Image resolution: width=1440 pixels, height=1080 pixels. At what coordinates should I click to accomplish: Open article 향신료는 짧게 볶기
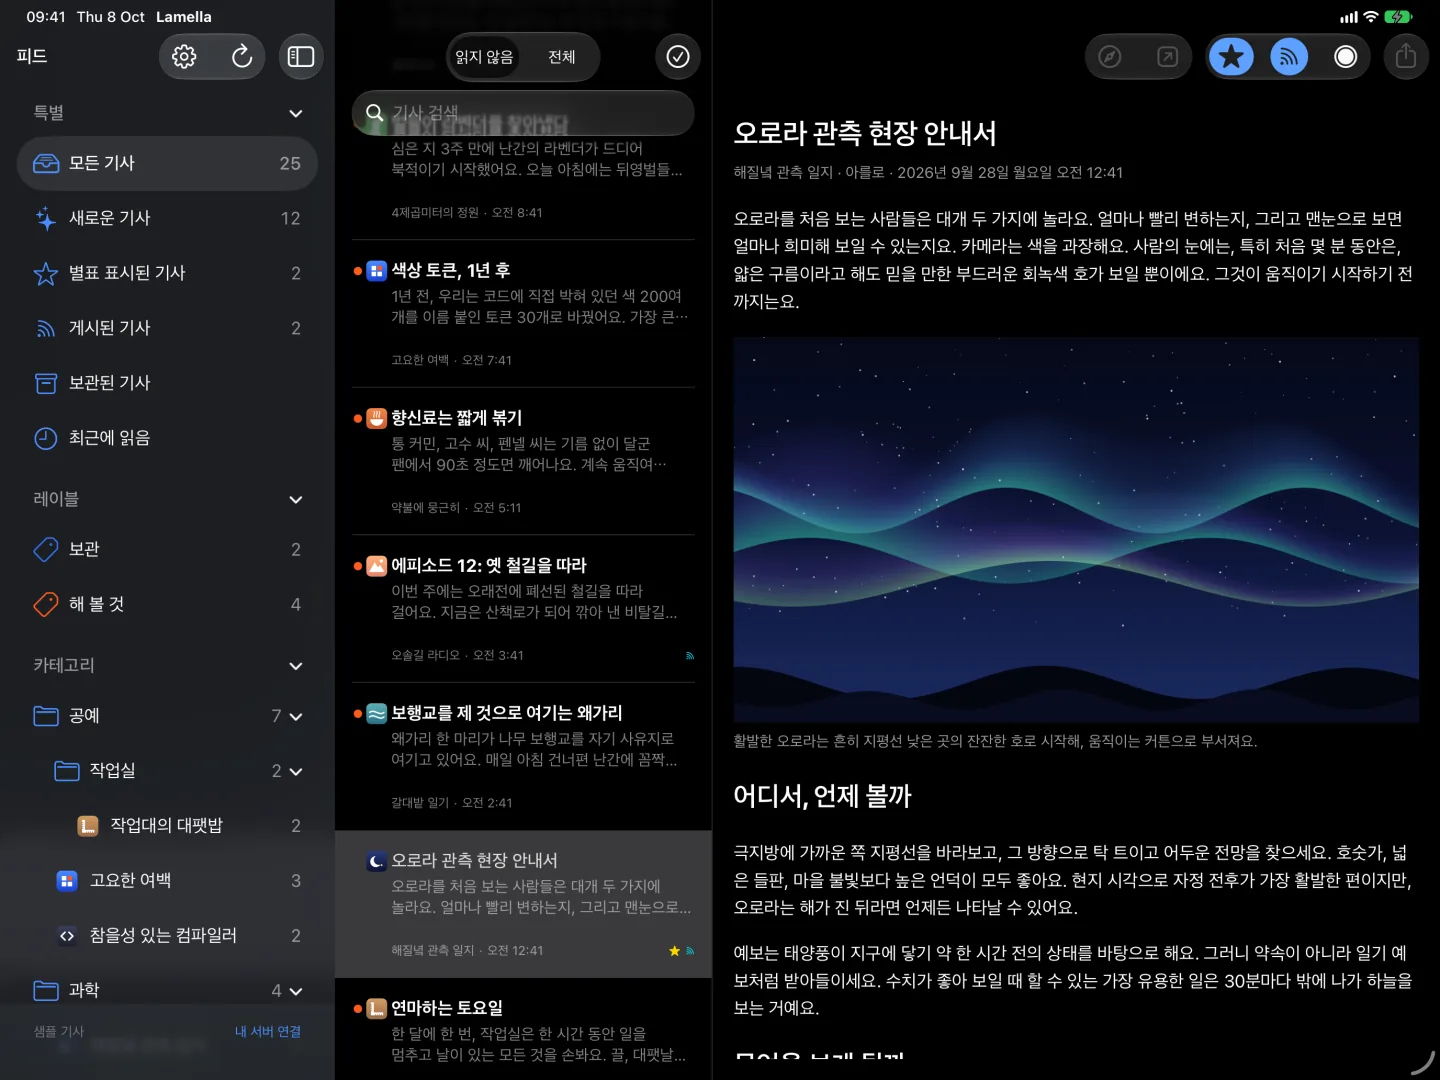click(523, 461)
